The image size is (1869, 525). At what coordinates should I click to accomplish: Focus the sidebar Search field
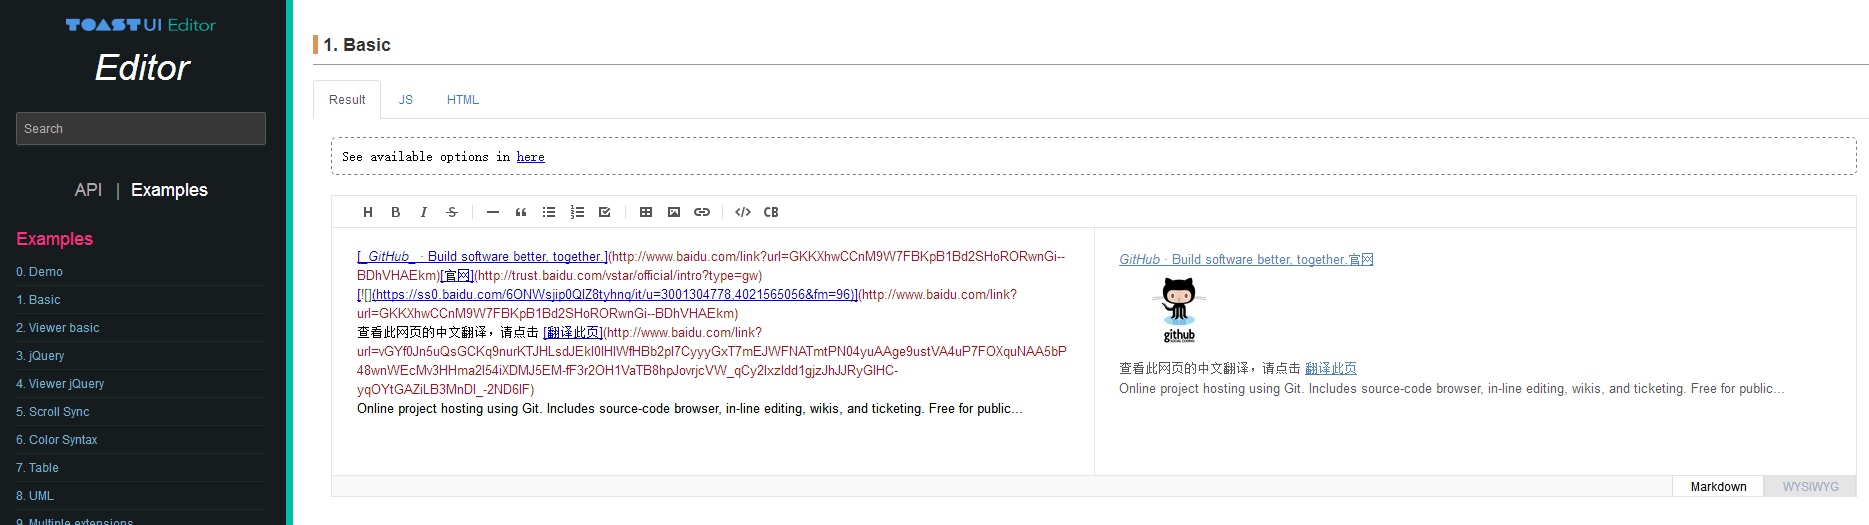coord(141,129)
